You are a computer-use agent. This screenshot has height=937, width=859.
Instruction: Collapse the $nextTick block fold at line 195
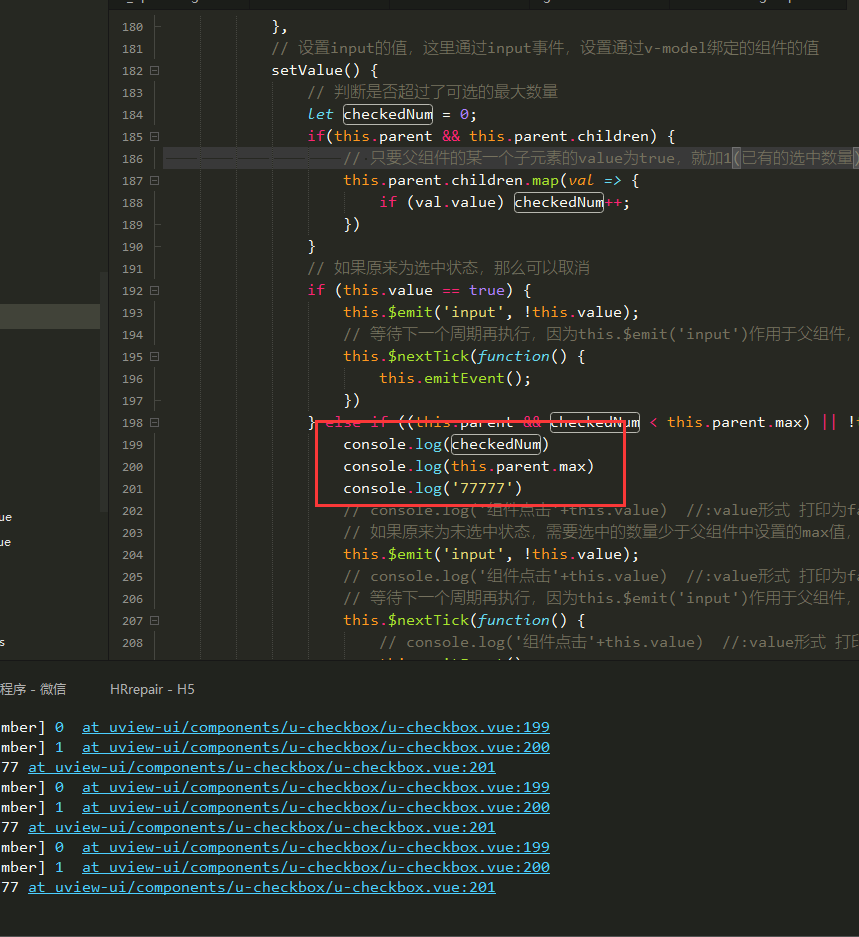point(155,356)
